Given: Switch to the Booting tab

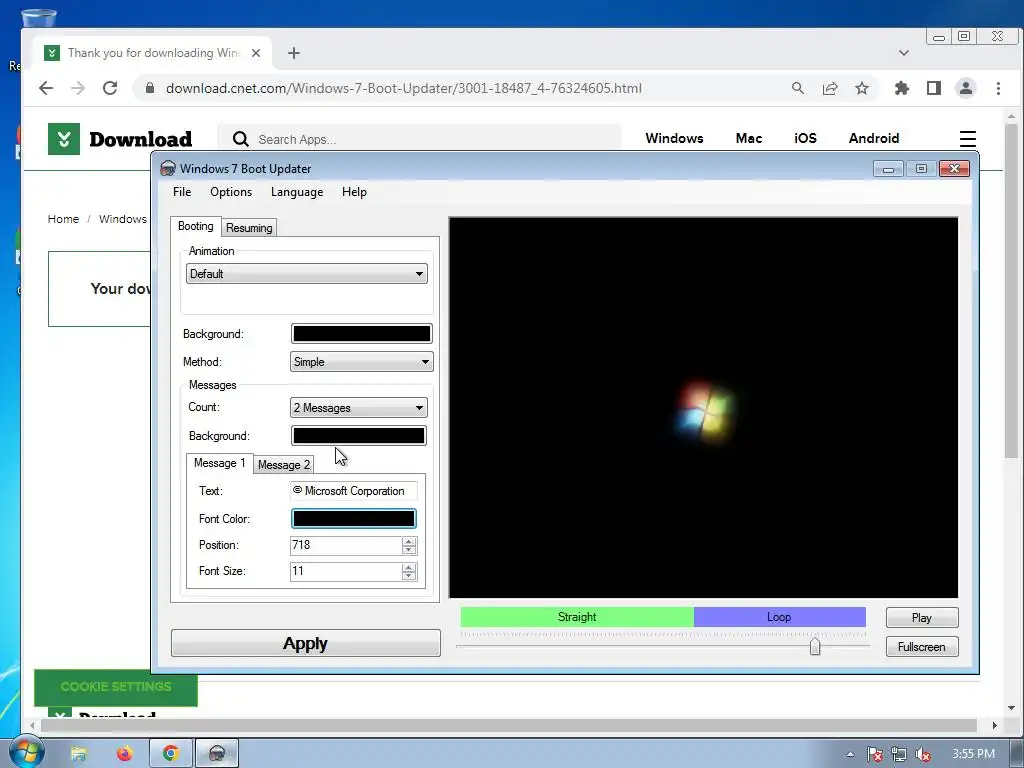Looking at the screenshot, I should pyautogui.click(x=195, y=226).
